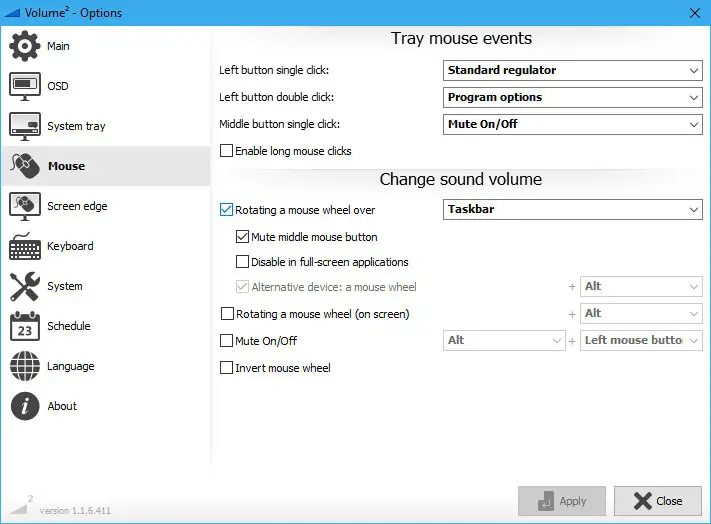Enable Invert mouse wheel option
This screenshot has height=524, width=711.
coord(226,368)
